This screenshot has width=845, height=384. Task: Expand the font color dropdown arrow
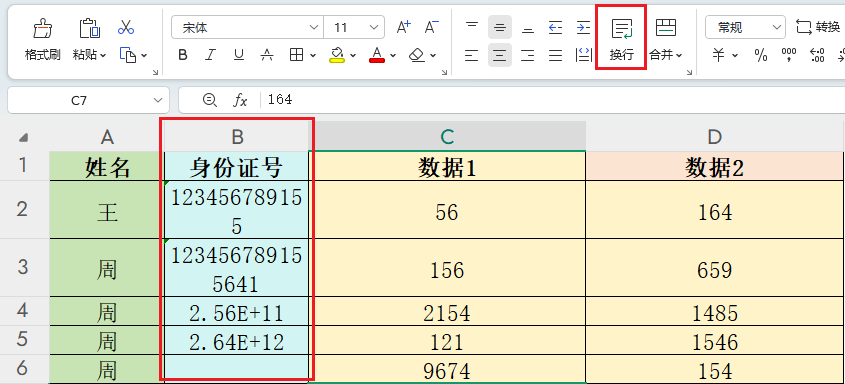(x=393, y=55)
